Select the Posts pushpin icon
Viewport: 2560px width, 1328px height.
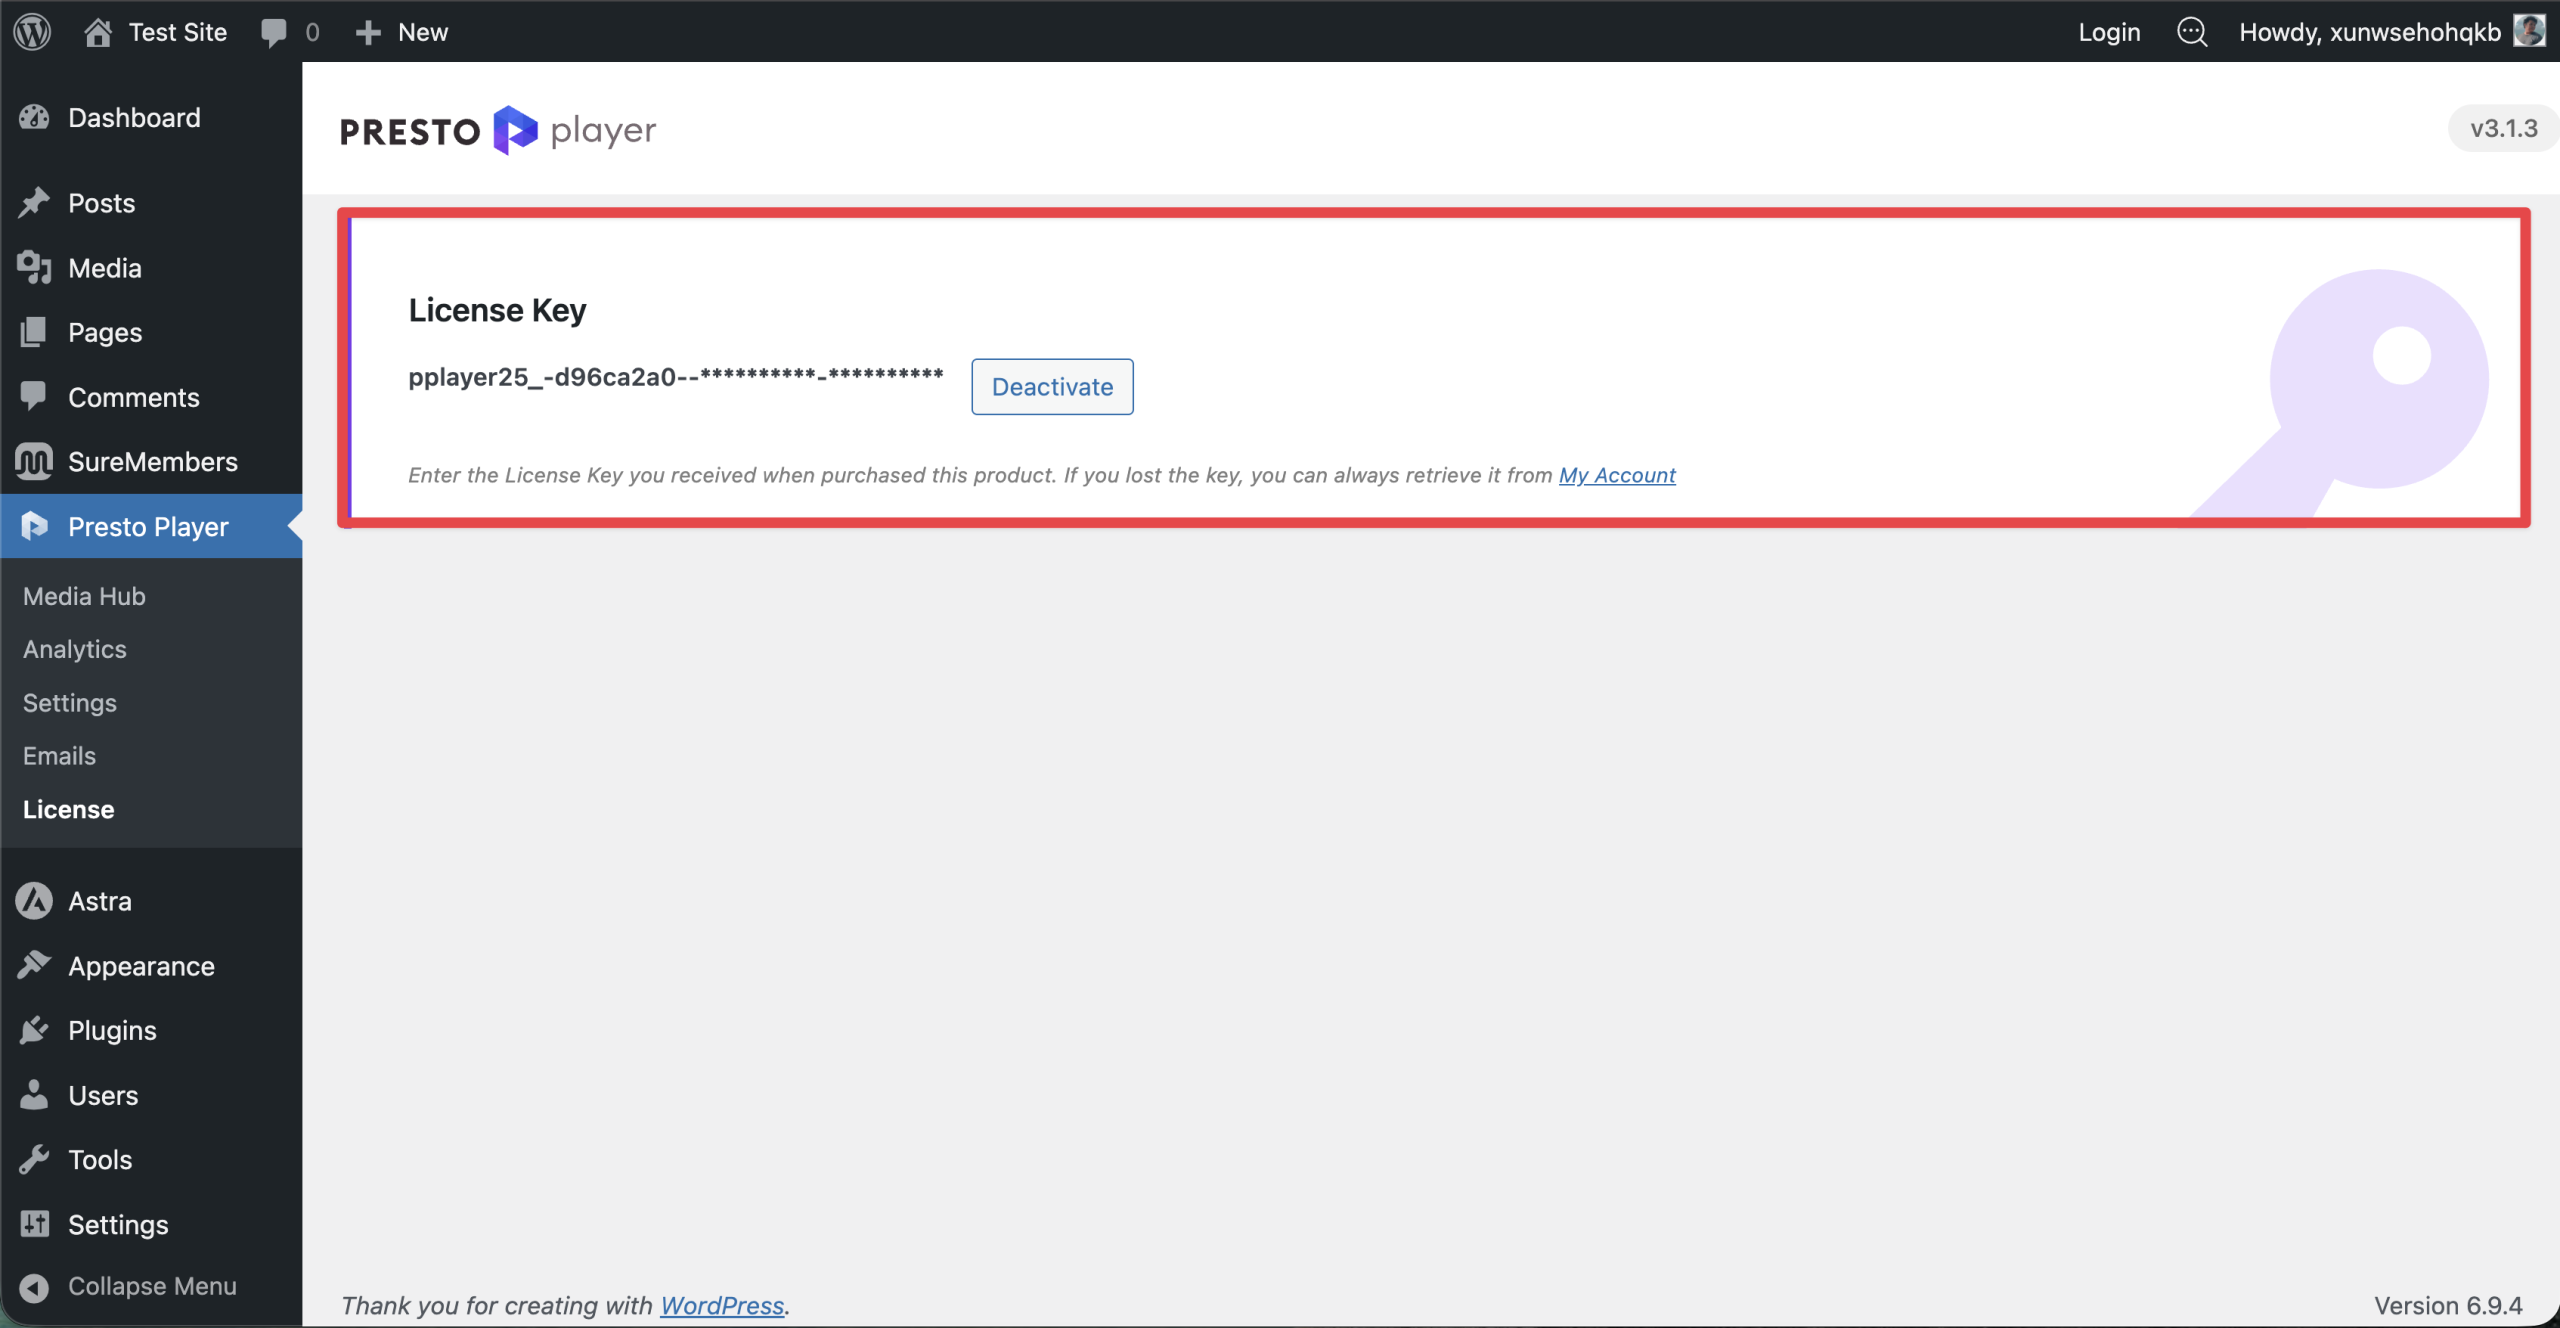click(x=35, y=202)
